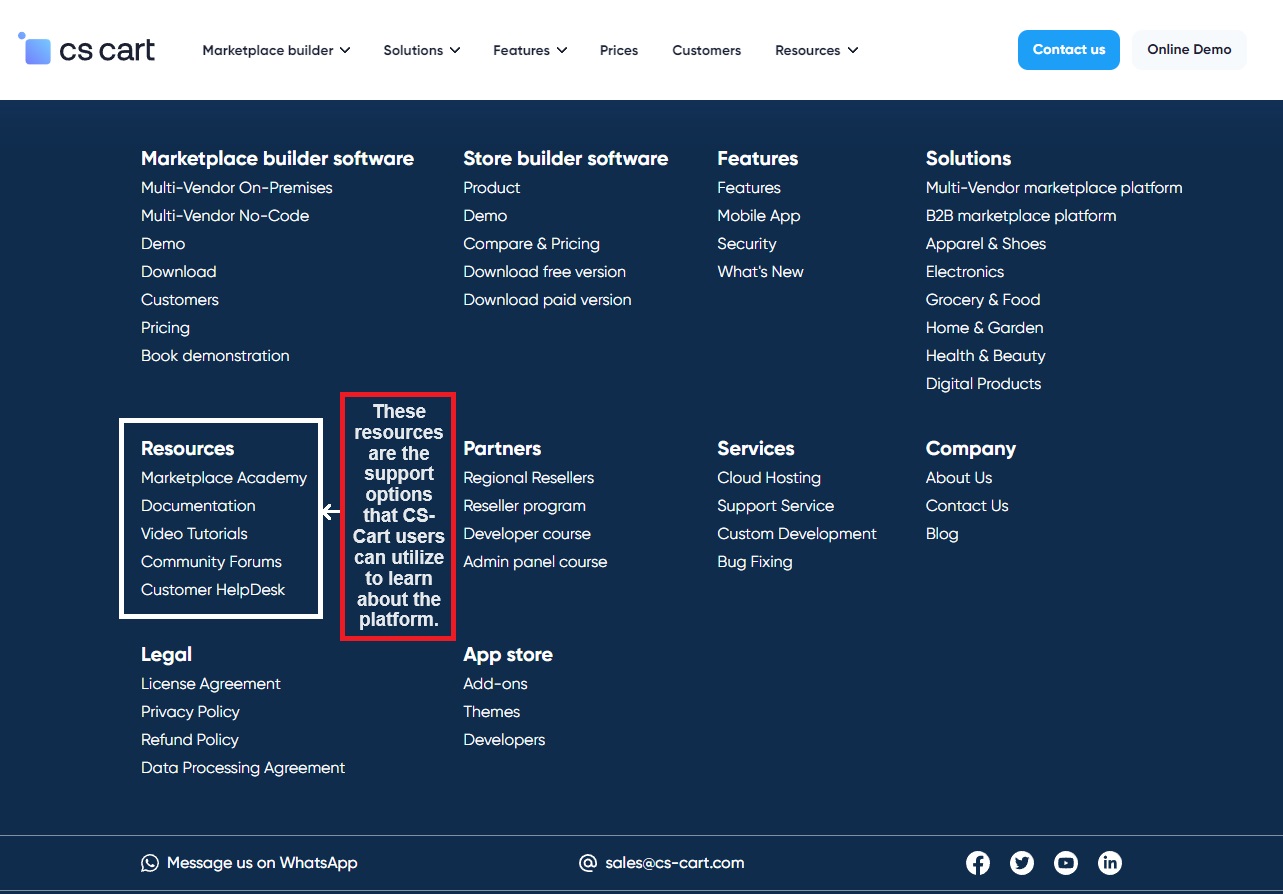Open Add-ons under App store
The height and width of the screenshot is (894, 1283).
[x=495, y=684]
